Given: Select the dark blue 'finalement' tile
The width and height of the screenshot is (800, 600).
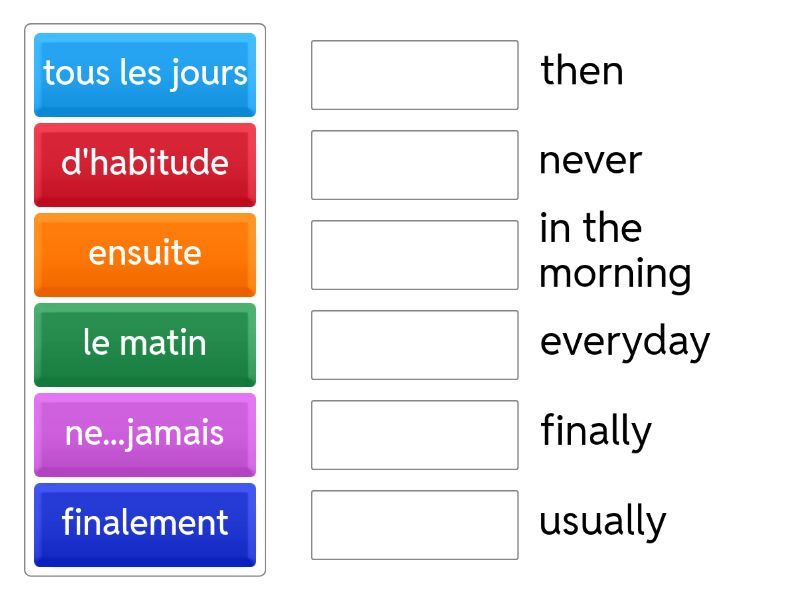Looking at the screenshot, I should (145, 524).
